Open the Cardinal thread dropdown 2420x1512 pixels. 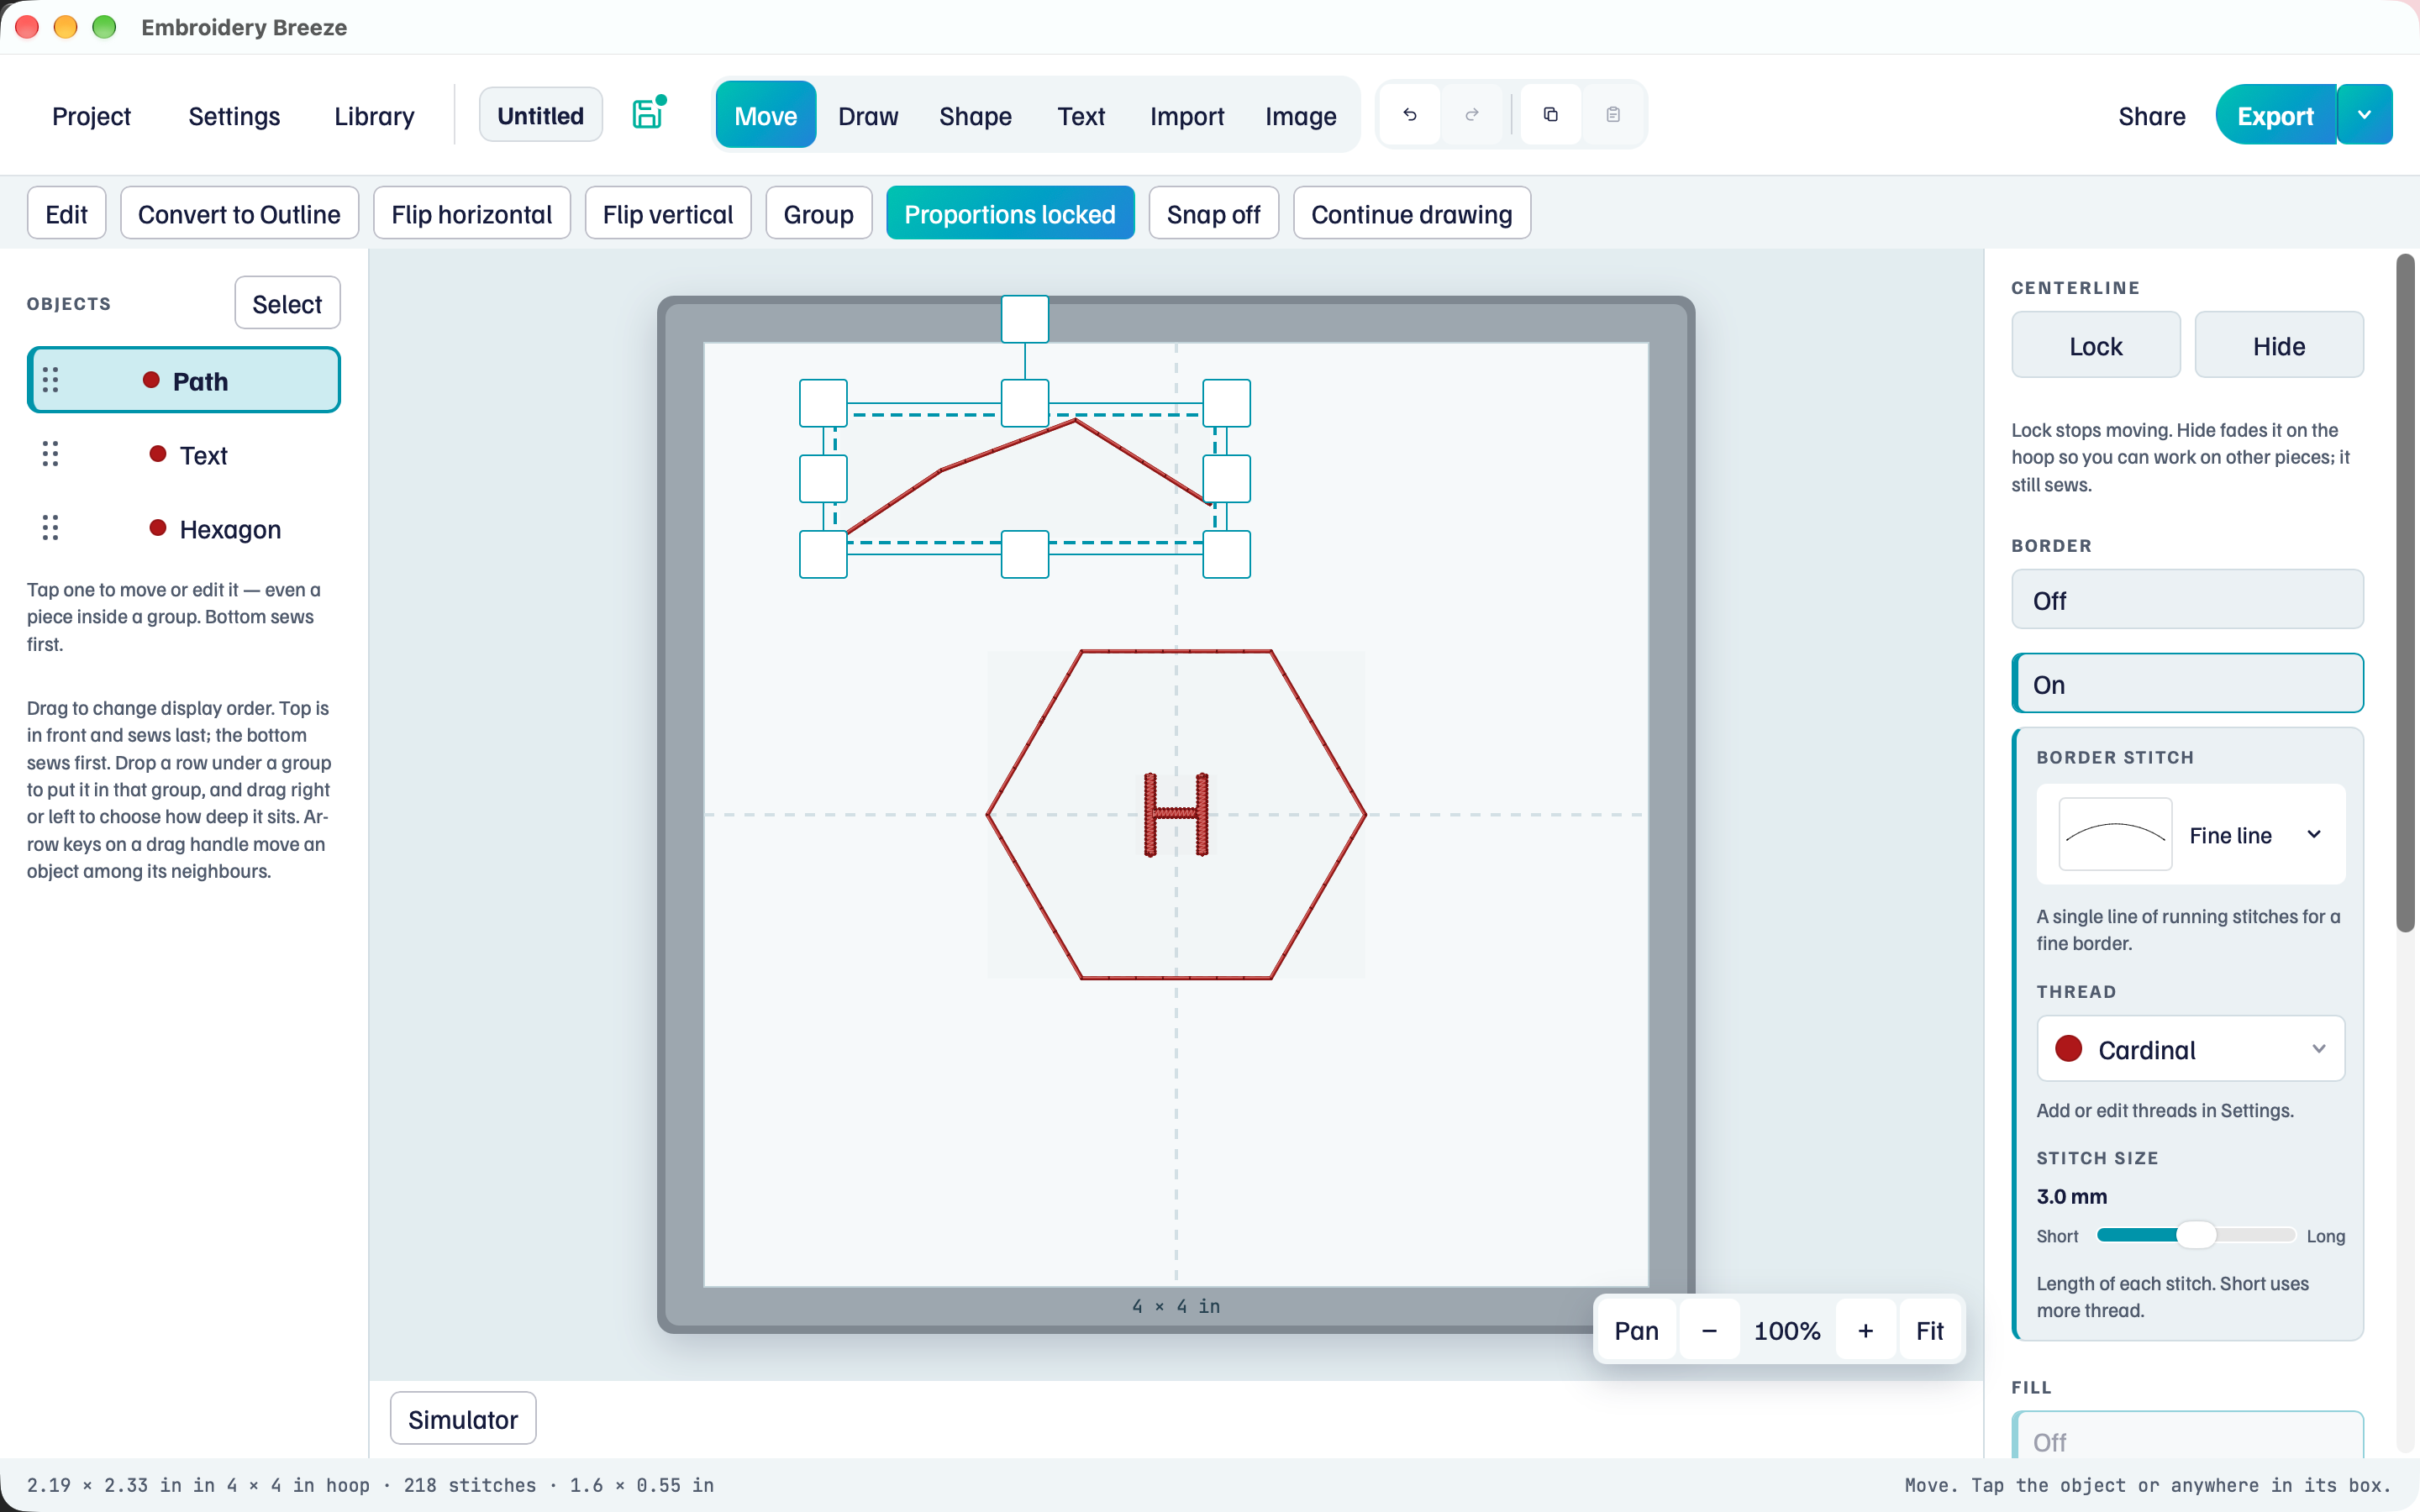[2191, 1049]
